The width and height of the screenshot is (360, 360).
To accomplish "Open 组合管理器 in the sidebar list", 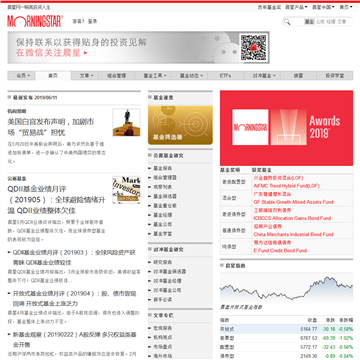I will 165,178.
